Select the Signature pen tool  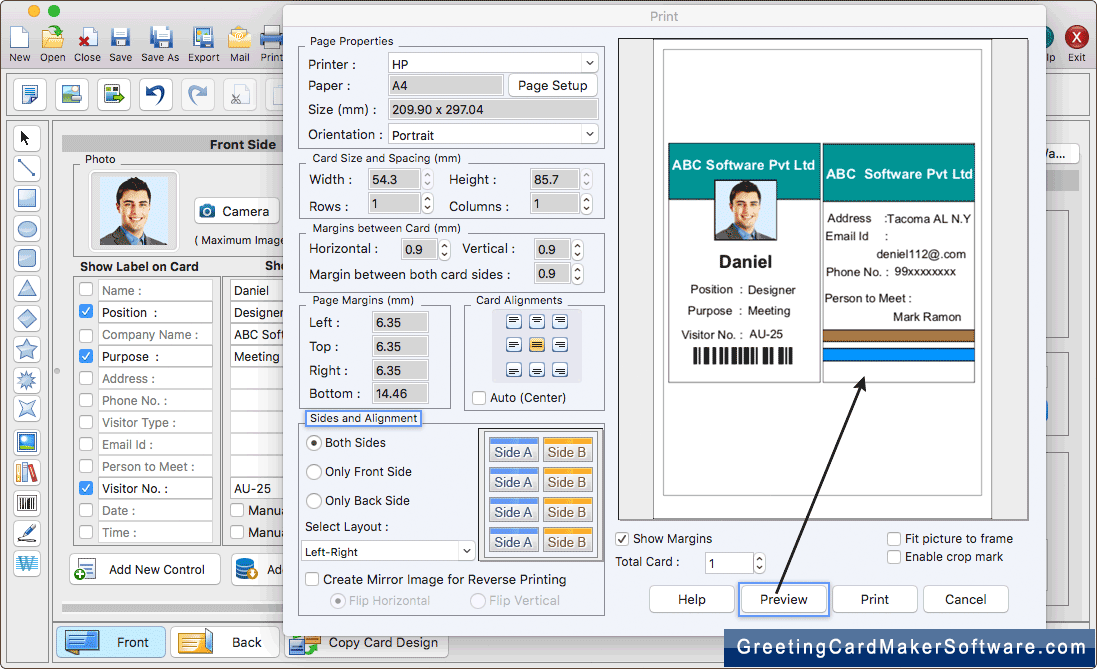(x=27, y=533)
